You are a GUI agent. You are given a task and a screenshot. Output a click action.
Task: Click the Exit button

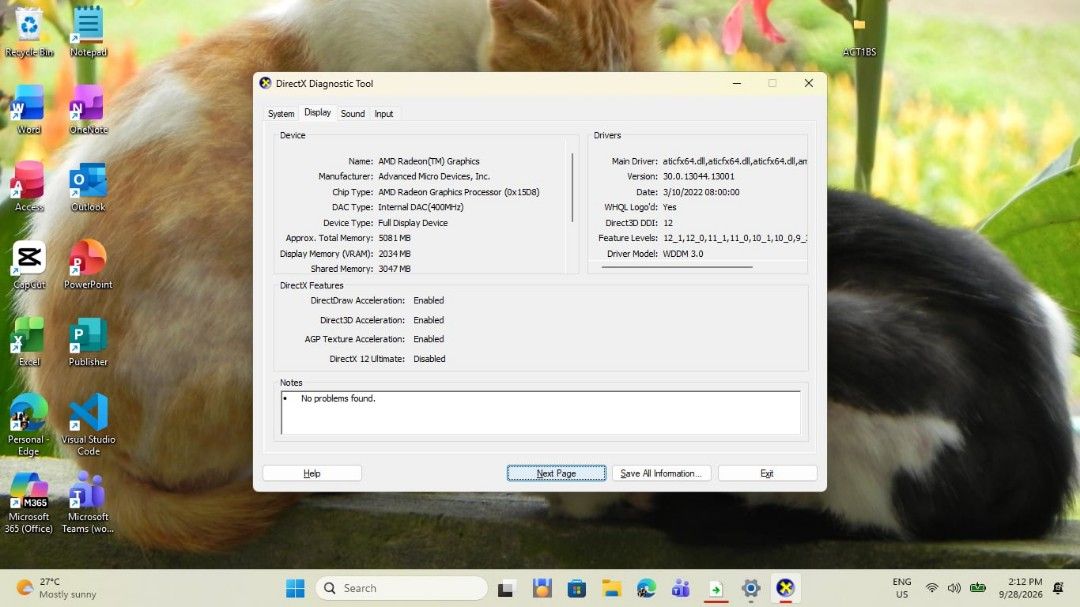pyautogui.click(x=767, y=473)
